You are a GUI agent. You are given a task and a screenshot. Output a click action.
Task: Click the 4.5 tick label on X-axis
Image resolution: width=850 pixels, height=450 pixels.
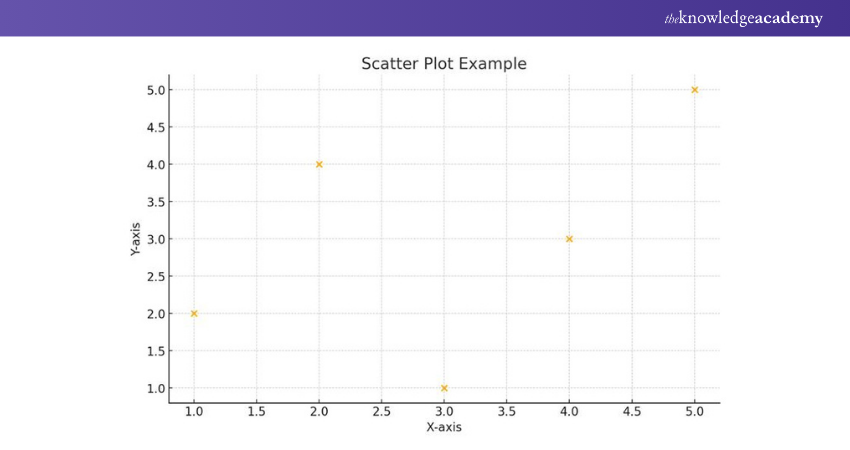click(631, 411)
